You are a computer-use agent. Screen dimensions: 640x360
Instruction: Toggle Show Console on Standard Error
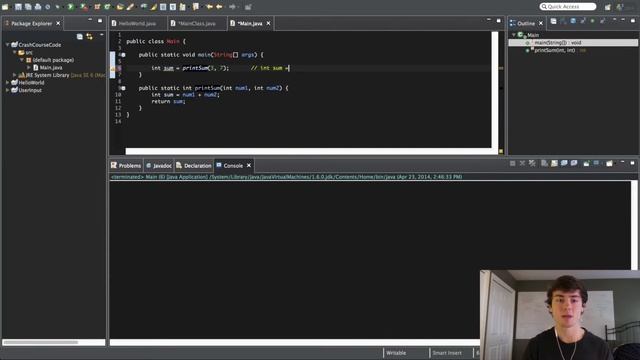(574, 163)
